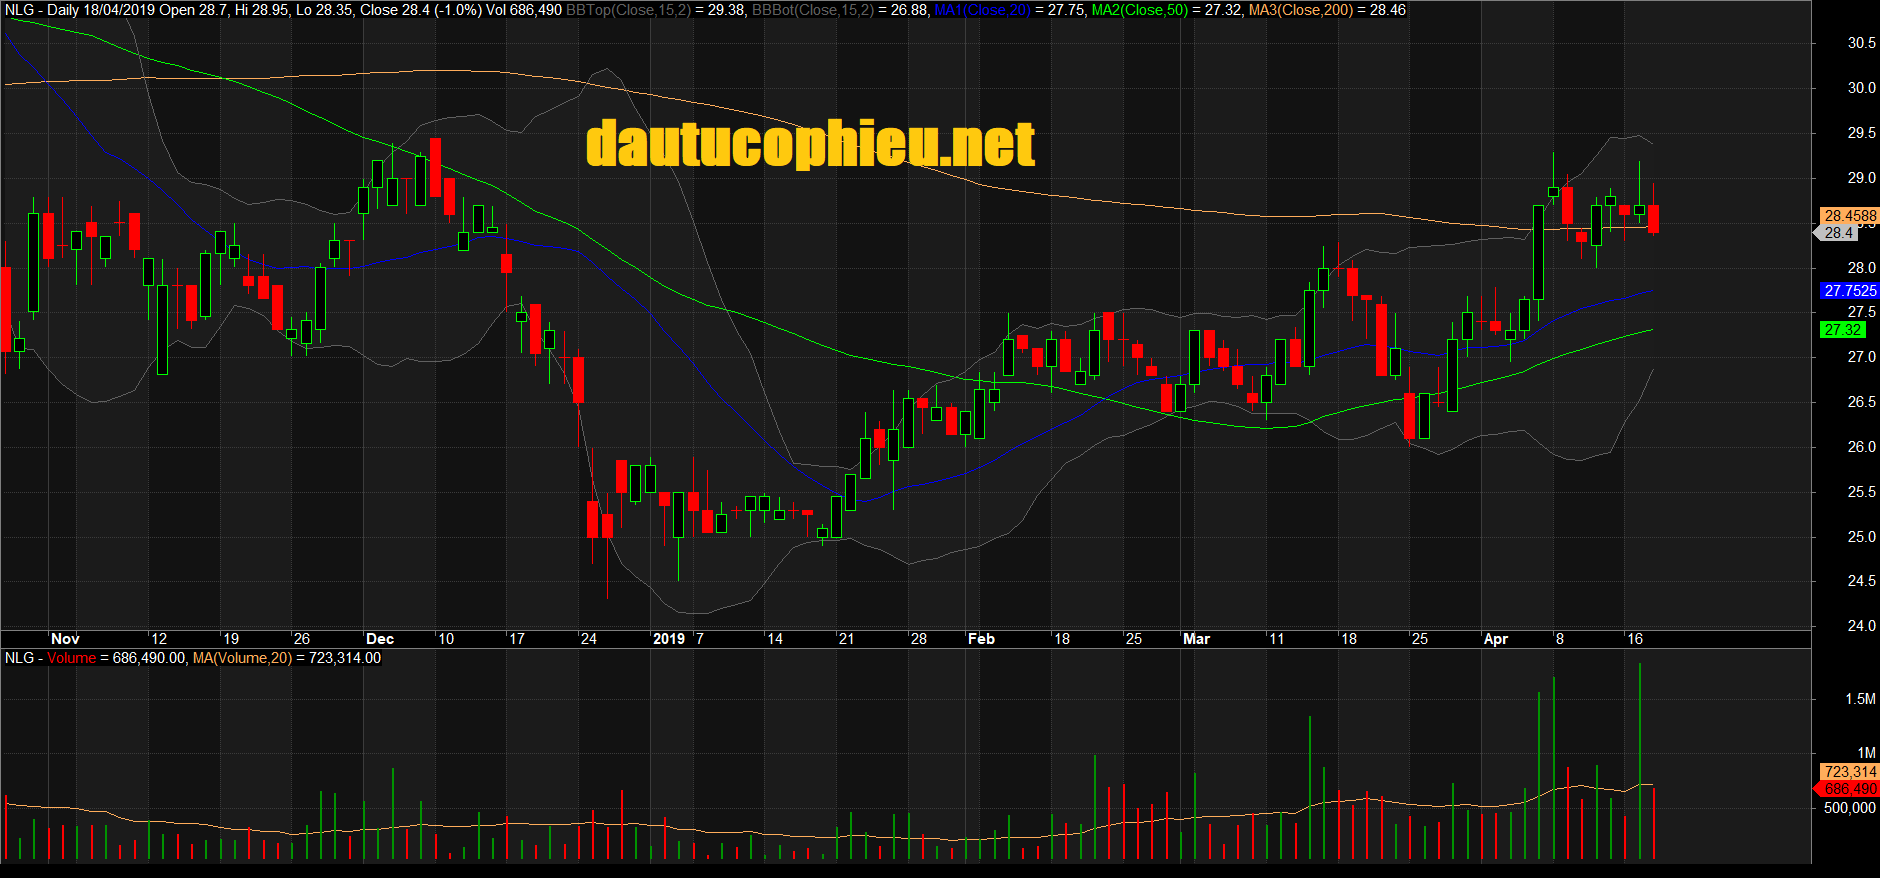Click the orange 723,314 volume average tag
Screen dimensions: 1880x878
coord(1849,772)
